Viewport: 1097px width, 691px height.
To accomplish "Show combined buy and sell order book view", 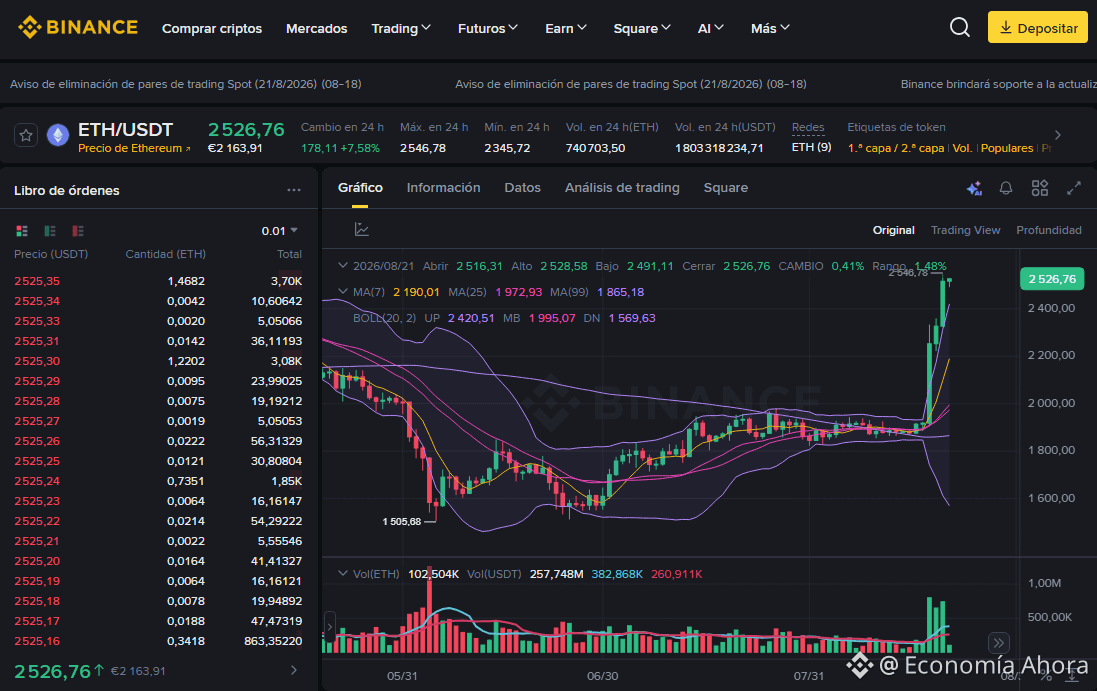I will click(x=22, y=231).
